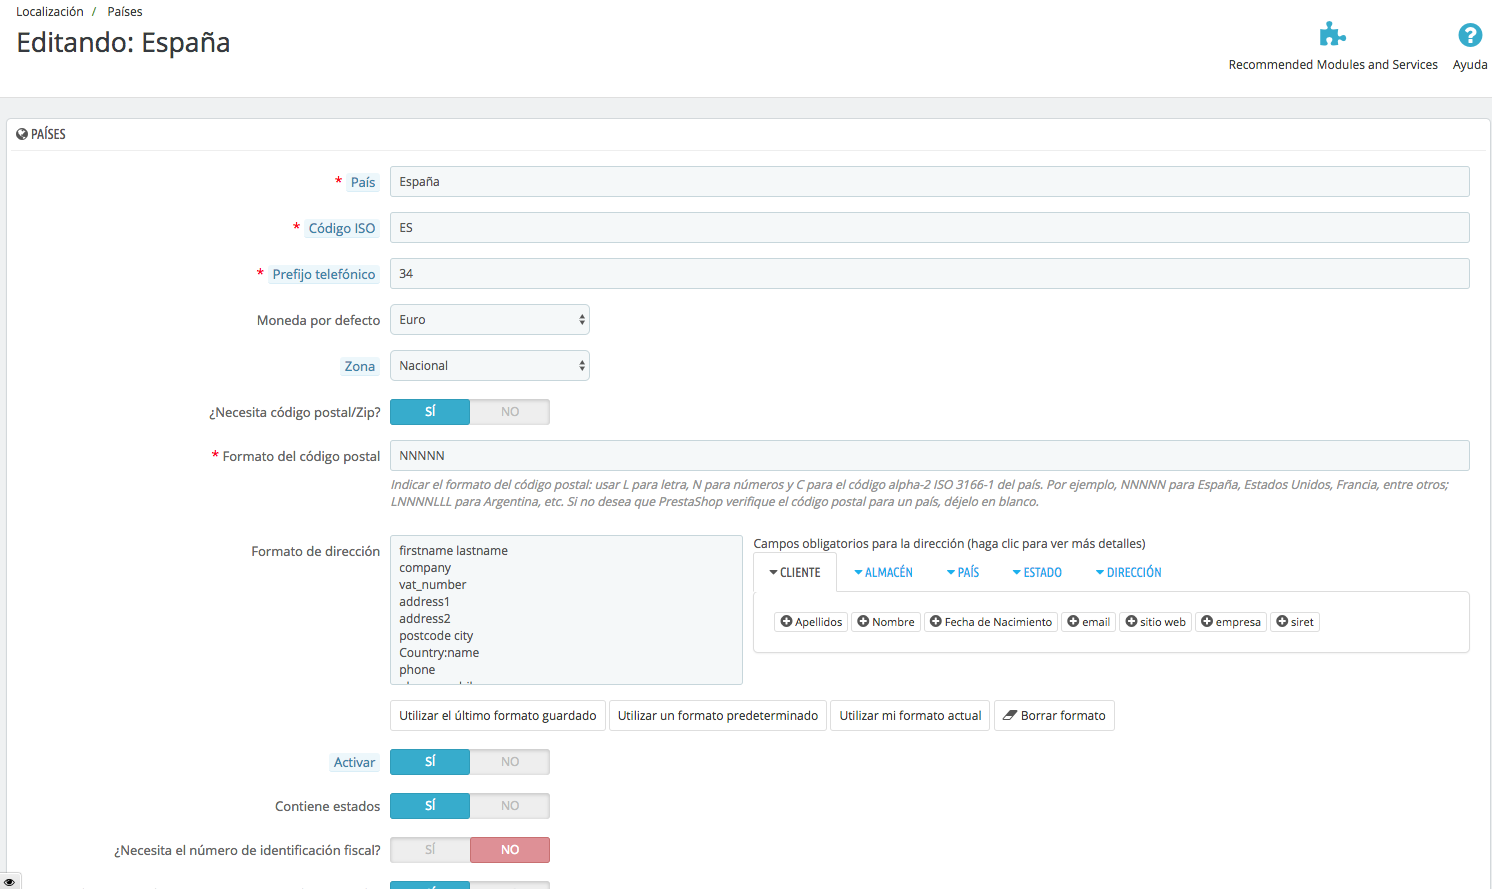Add the Nombre field to address format
Screen dimensions: 1492x889
pos(886,622)
